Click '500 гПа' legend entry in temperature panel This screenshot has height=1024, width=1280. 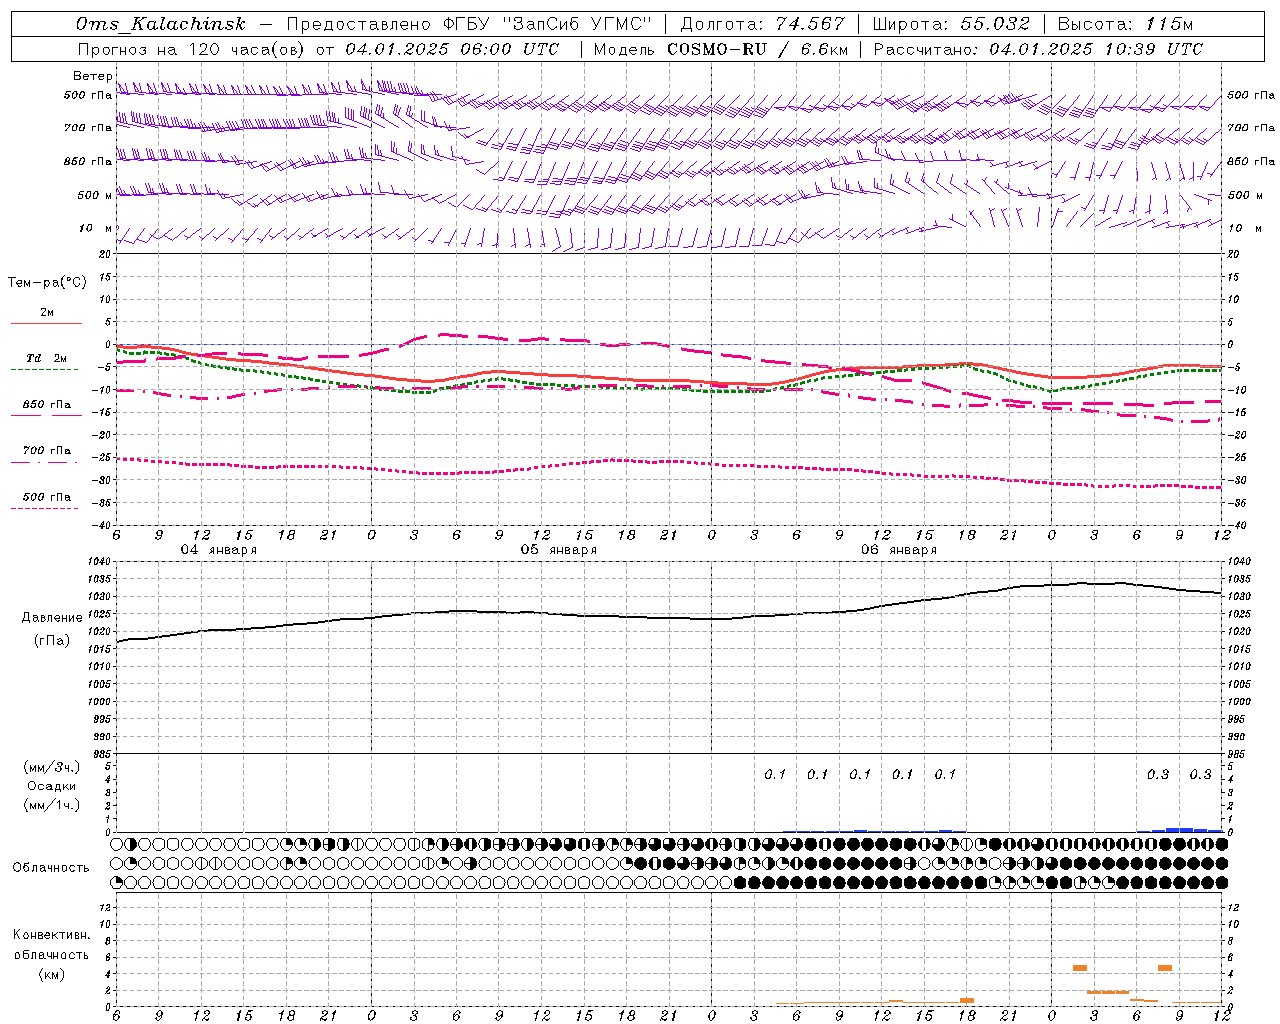[x=47, y=497]
